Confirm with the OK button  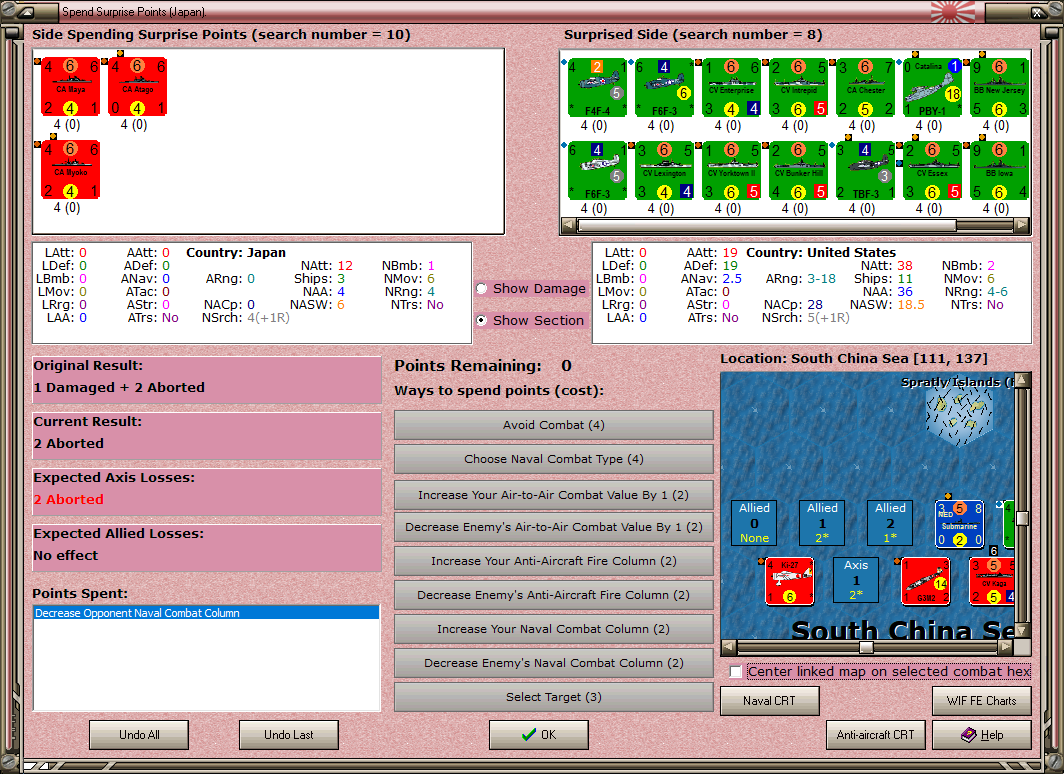pos(539,735)
